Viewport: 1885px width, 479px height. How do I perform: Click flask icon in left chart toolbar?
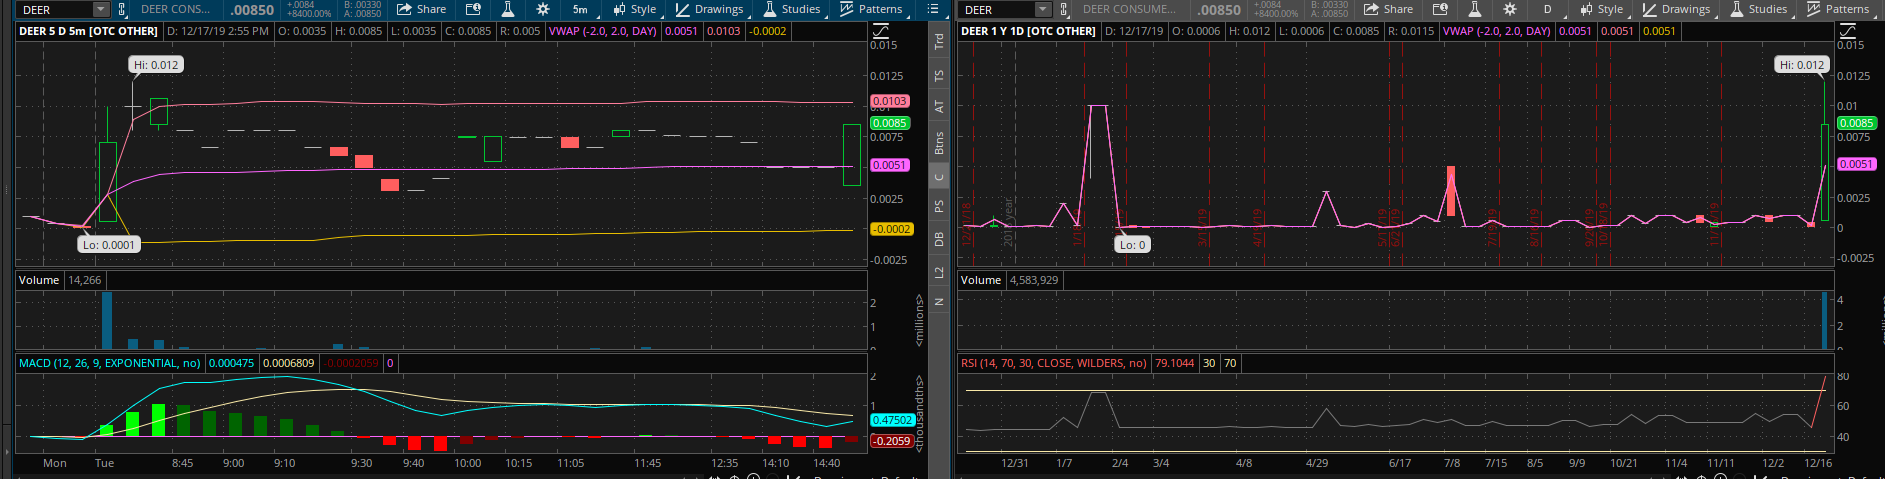[x=508, y=9]
